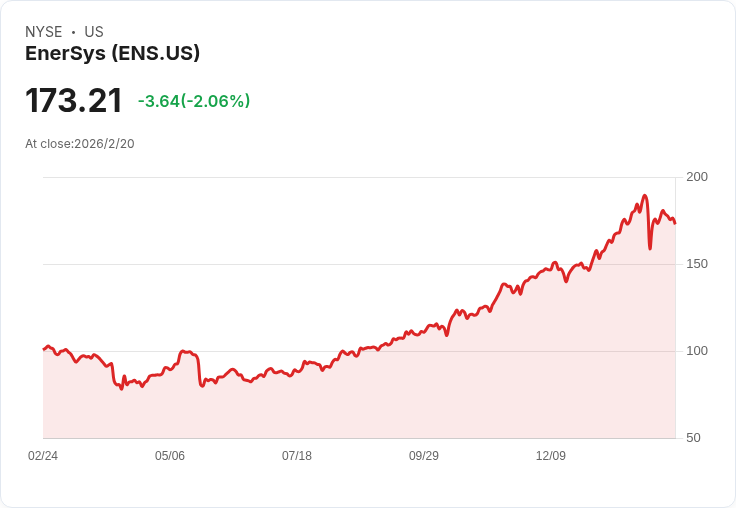
Task: Click the price change -3.64(-2.06%)
Action: tap(194, 101)
